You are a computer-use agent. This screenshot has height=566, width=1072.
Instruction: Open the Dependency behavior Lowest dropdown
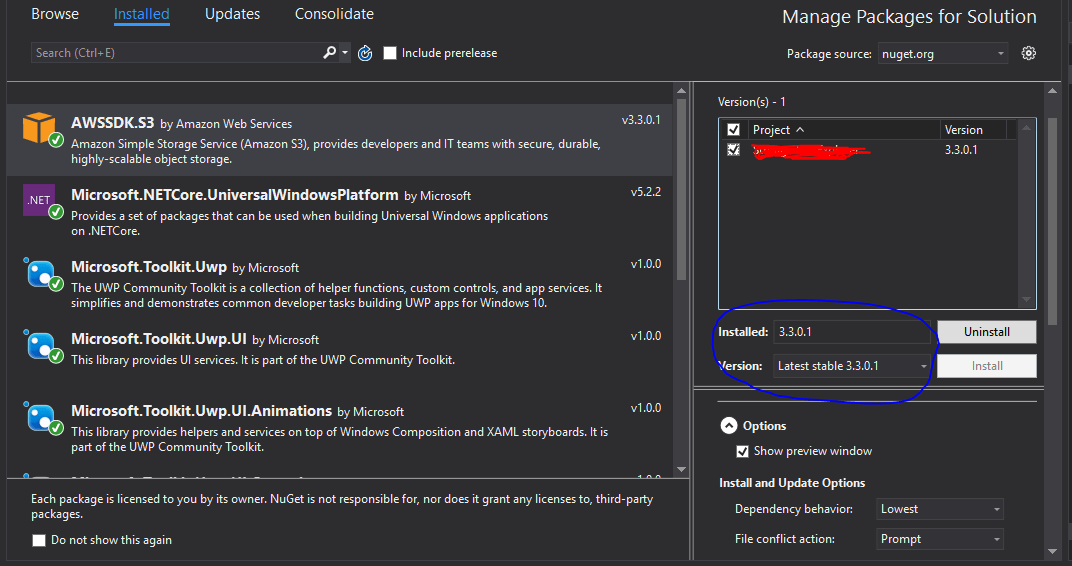[x=939, y=509]
